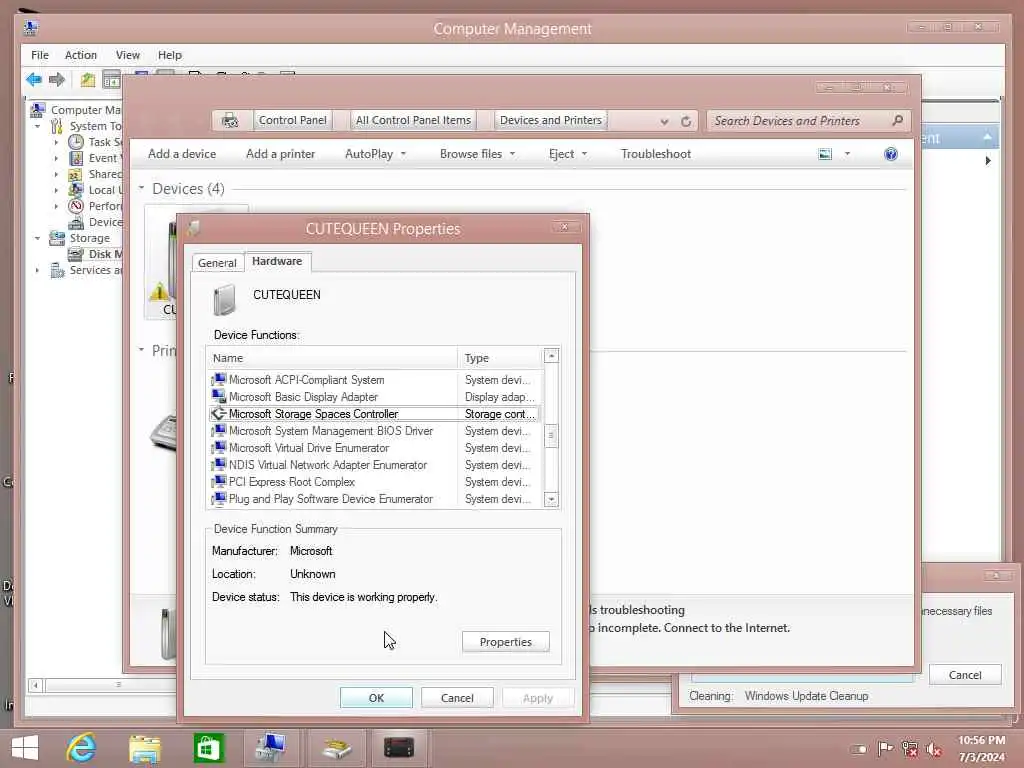The height and width of the screenshot is (768, 1024).
Task: Click the Computer Management taskbar icon
Action: pyautogui.click(x=271, y=748)
